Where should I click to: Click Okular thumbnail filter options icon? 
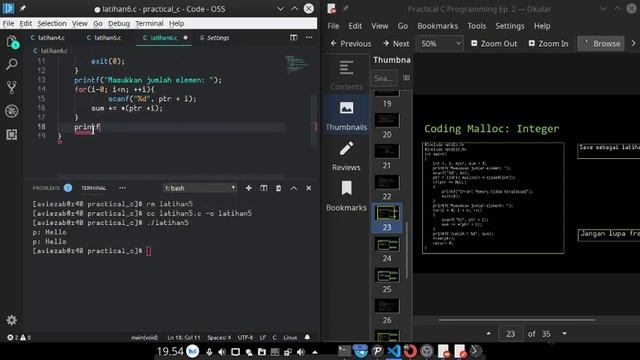(x=407, y=78)
